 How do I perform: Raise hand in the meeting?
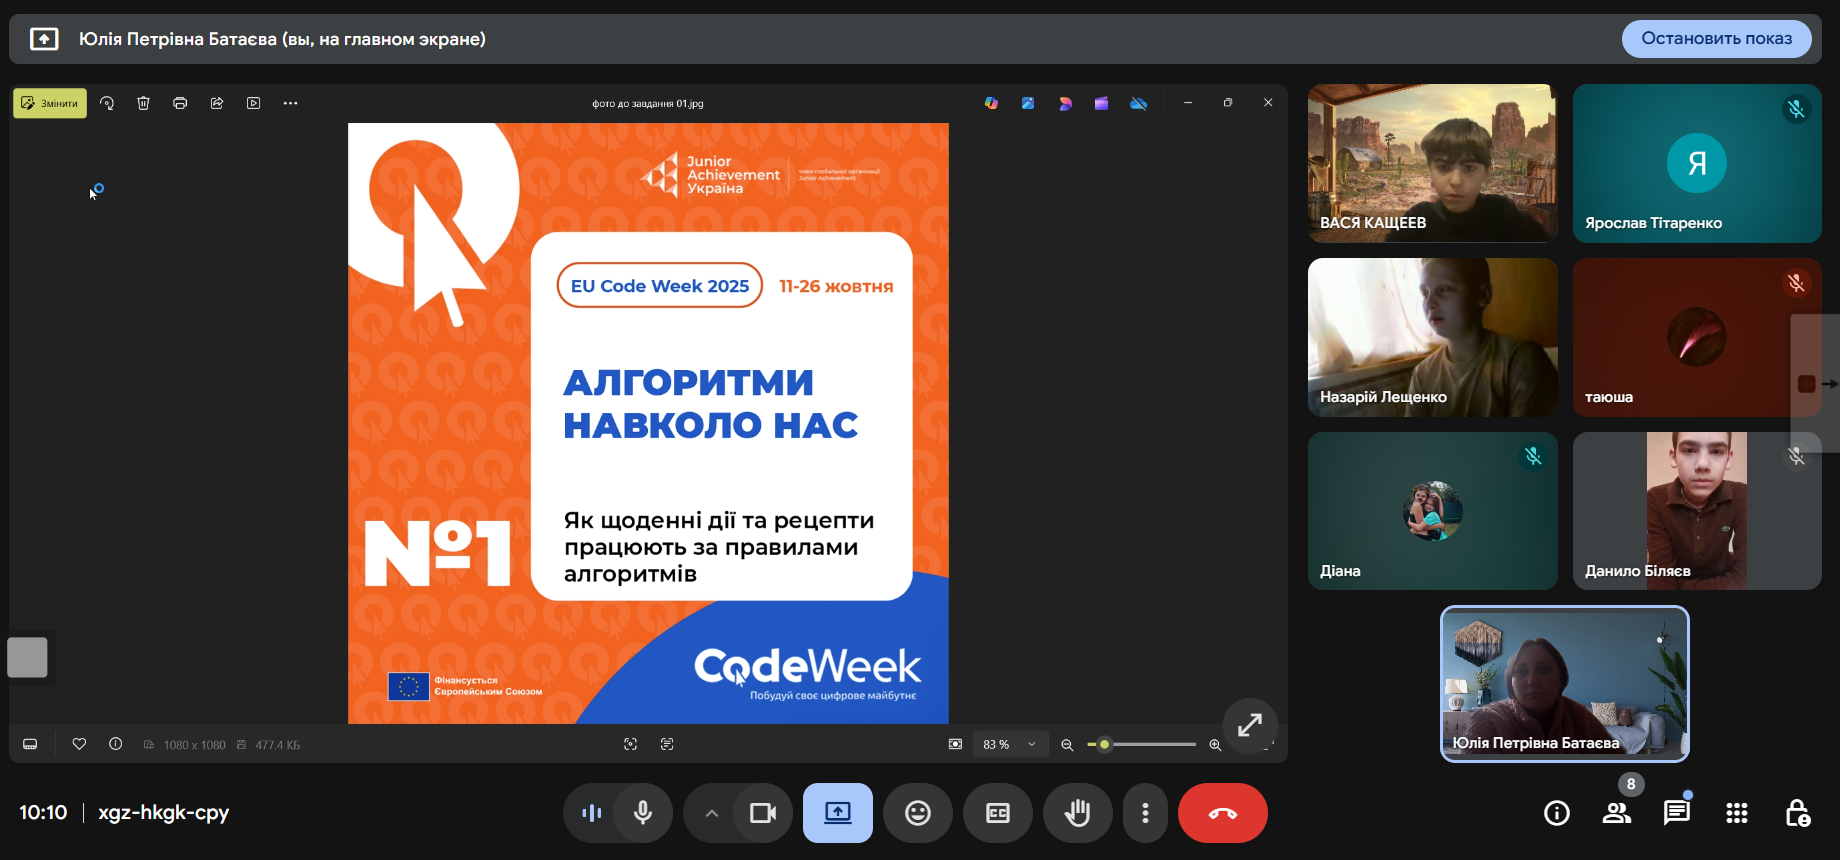(1077, 813)
